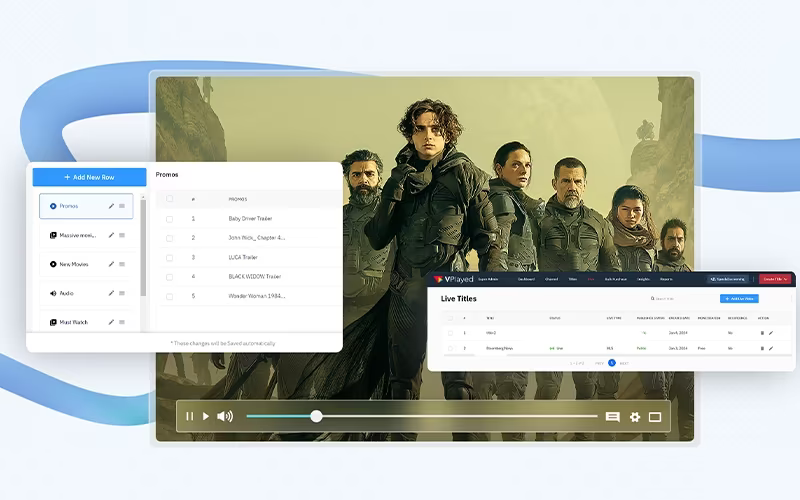
Task: Click the Add Live Video button
Action: [739, 298]
